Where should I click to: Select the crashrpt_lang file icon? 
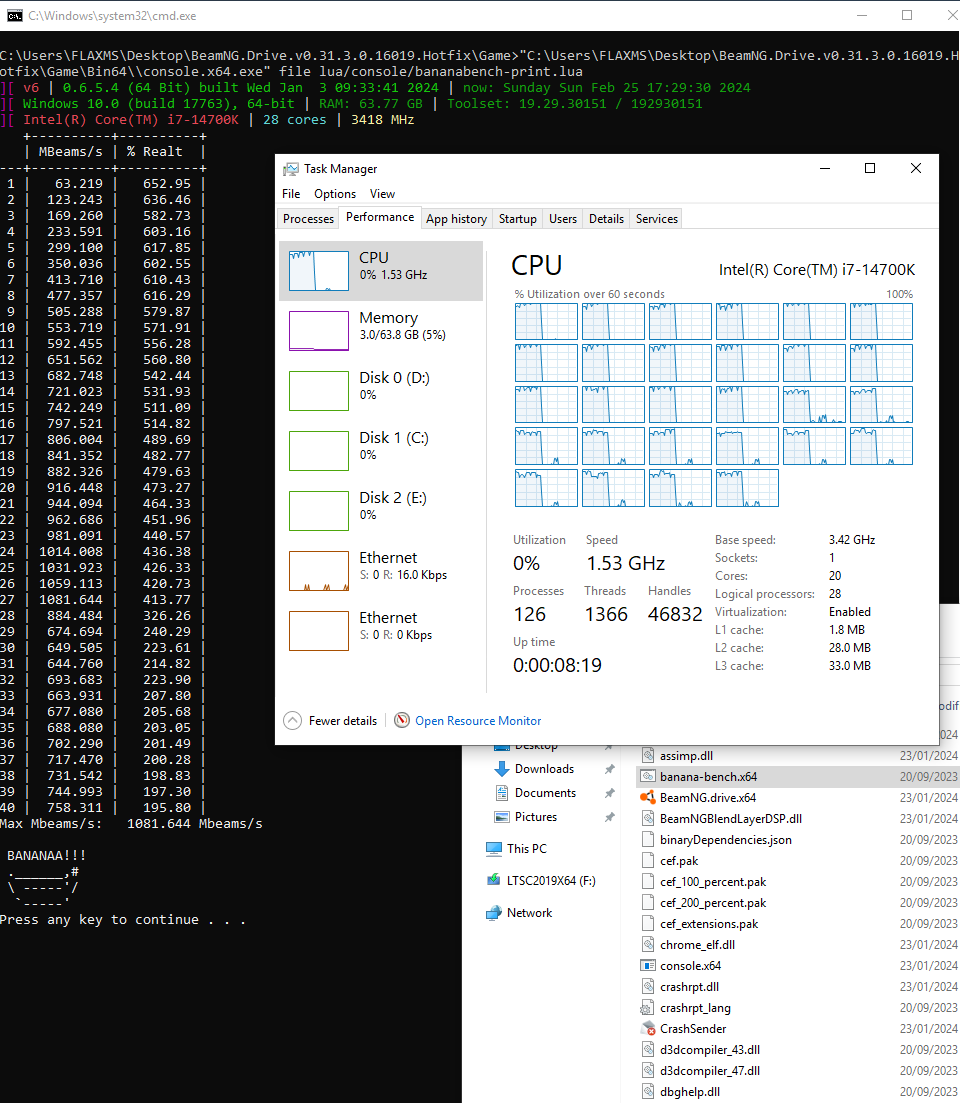click(x=647, y=1008)
